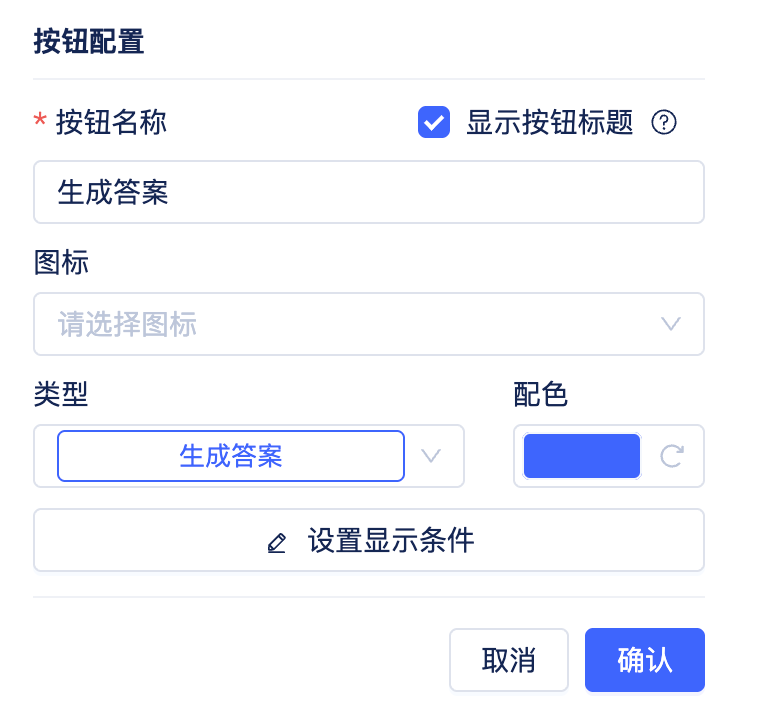Click the 类型 field label
The height and width of the screenshot is (712, 762).
coord(61,395)
